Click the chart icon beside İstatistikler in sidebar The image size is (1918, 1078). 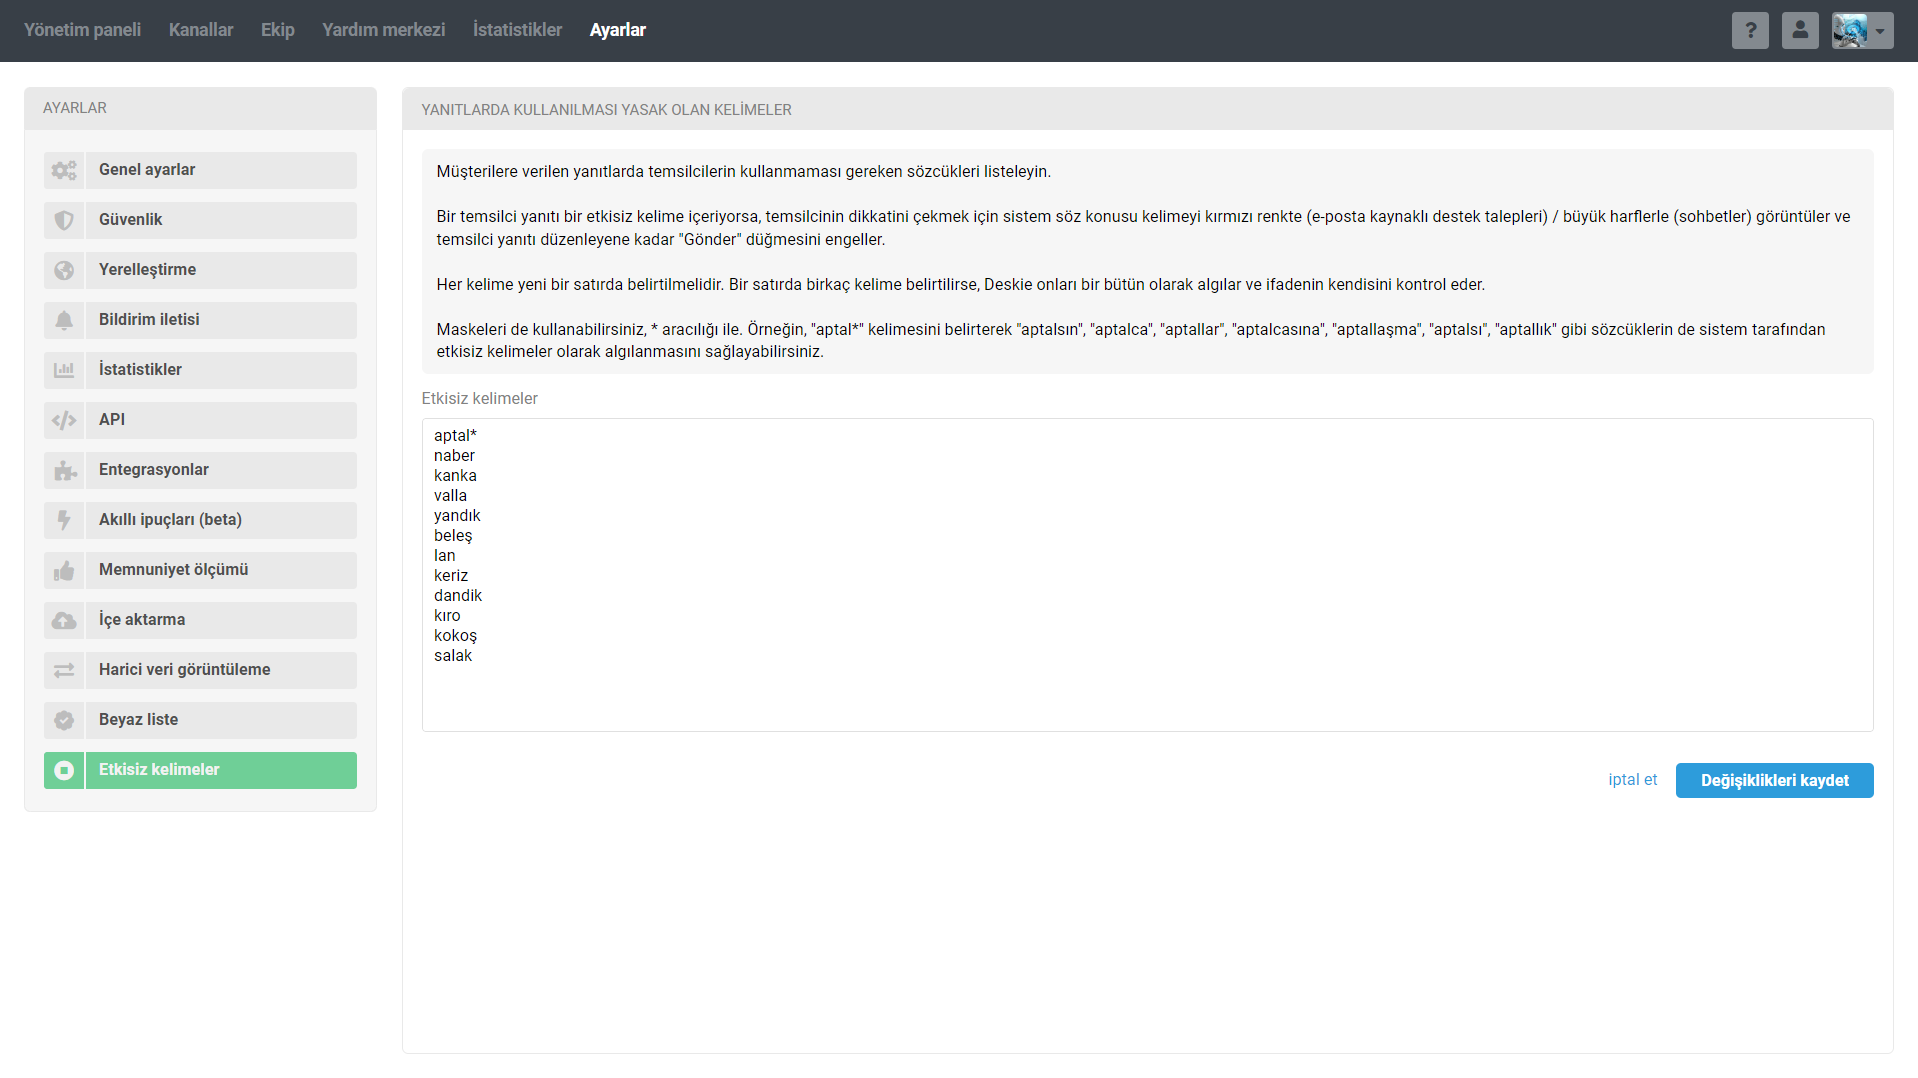point(64,370)
